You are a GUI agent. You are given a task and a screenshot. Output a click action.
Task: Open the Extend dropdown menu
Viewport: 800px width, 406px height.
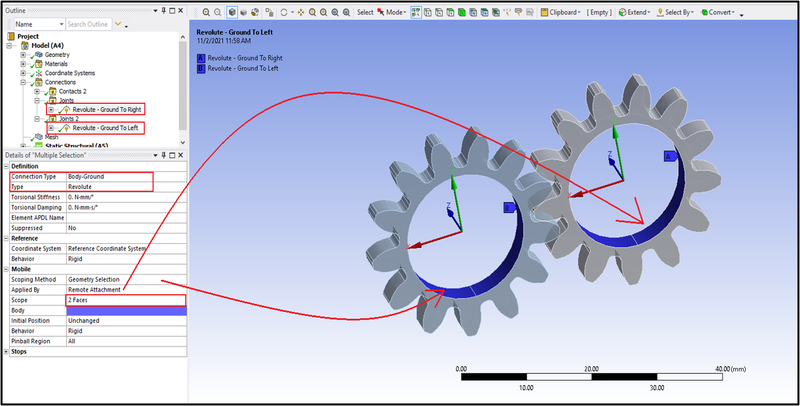click(x=649, y=12)
